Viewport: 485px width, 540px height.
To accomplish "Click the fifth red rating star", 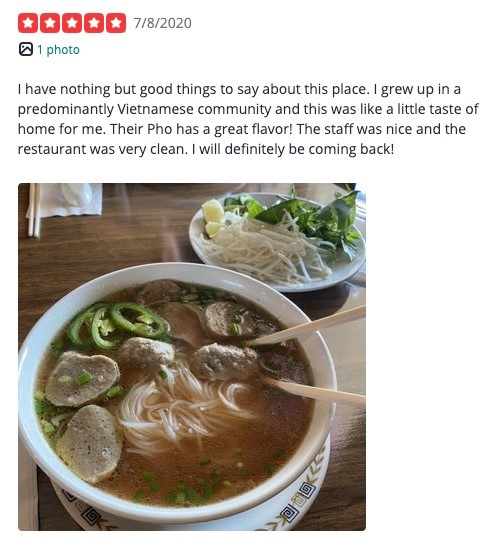I will (116, 23).
